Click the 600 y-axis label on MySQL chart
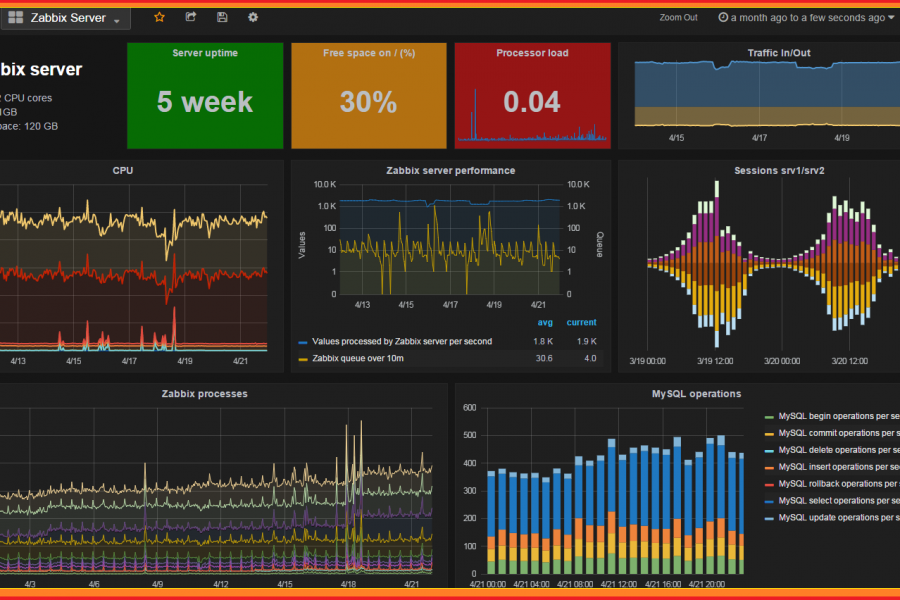The image size is (900, 600). pos(470,408)
